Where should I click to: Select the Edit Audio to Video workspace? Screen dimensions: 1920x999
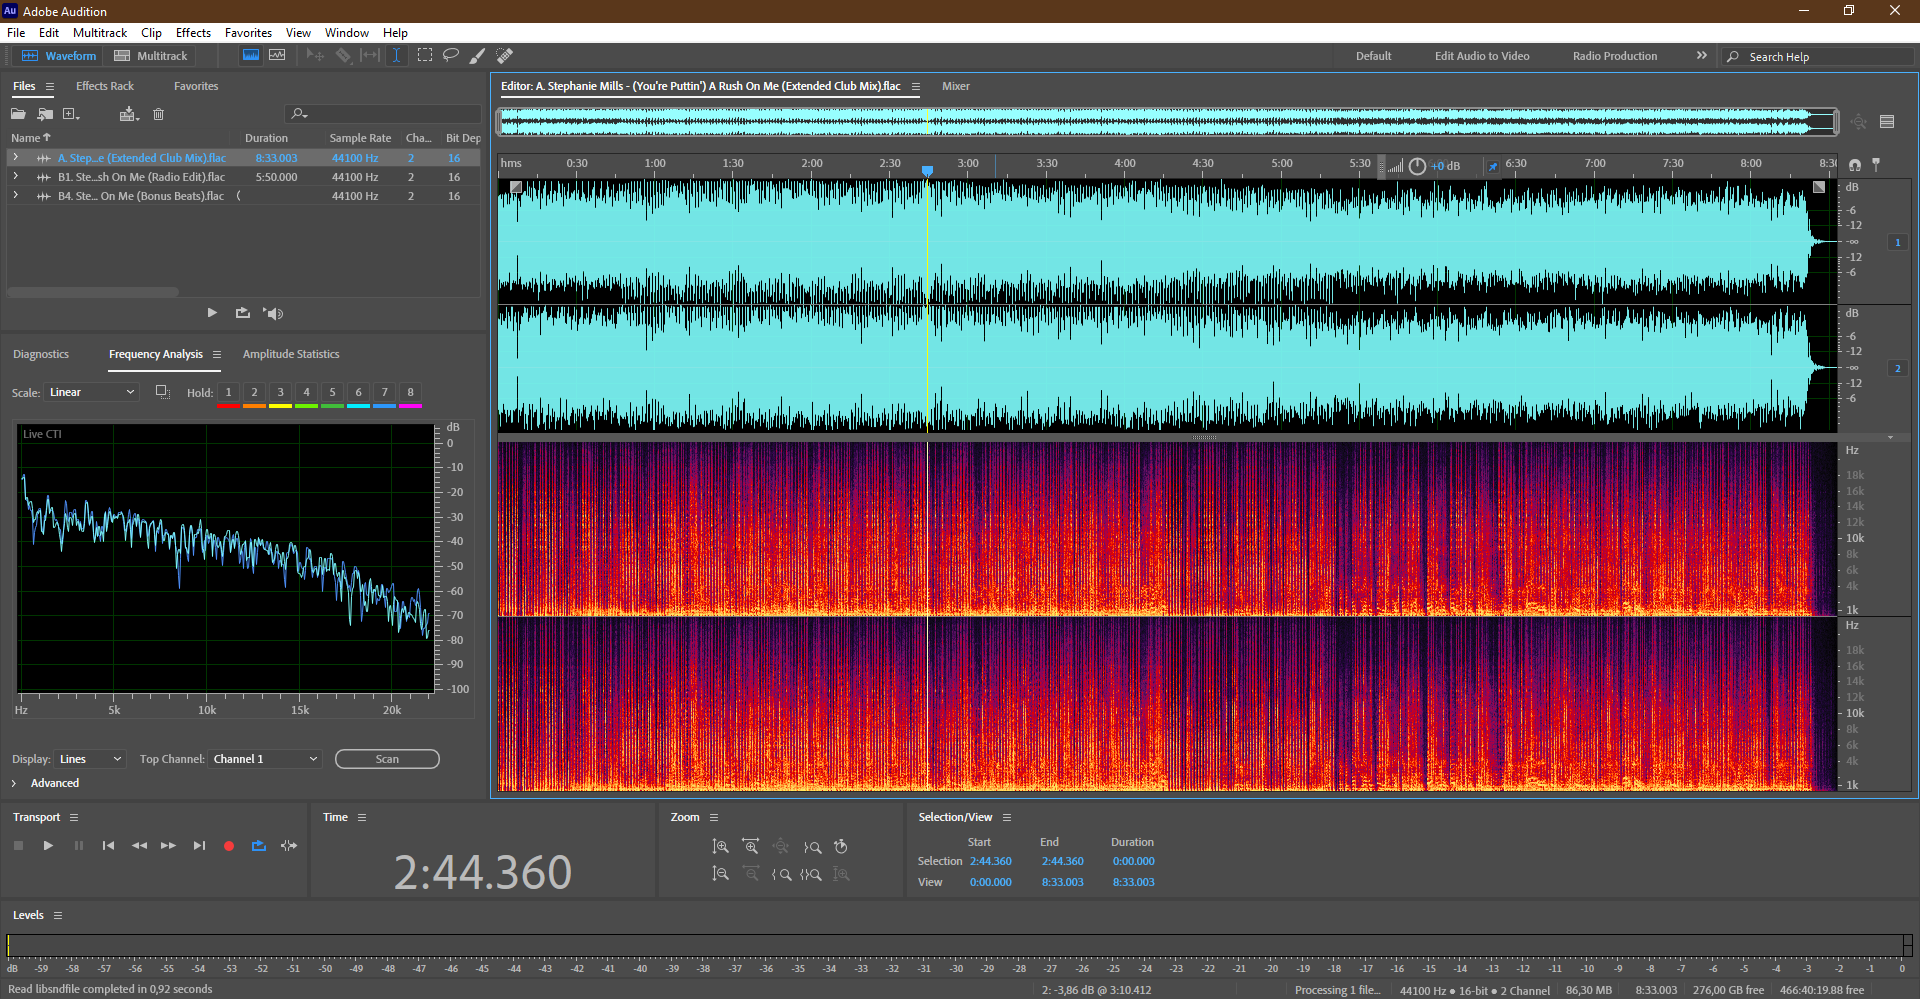coord(1482,56)
